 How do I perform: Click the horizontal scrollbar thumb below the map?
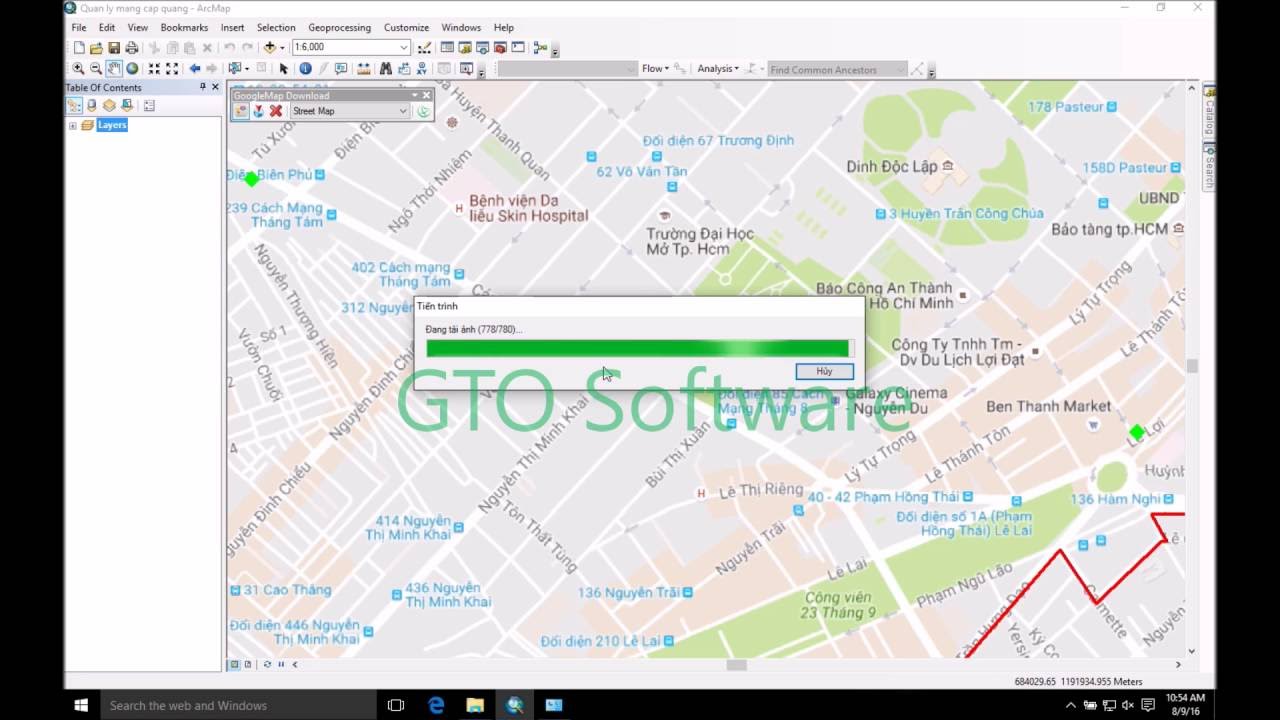pyautogui.click(x=737, y=664)
